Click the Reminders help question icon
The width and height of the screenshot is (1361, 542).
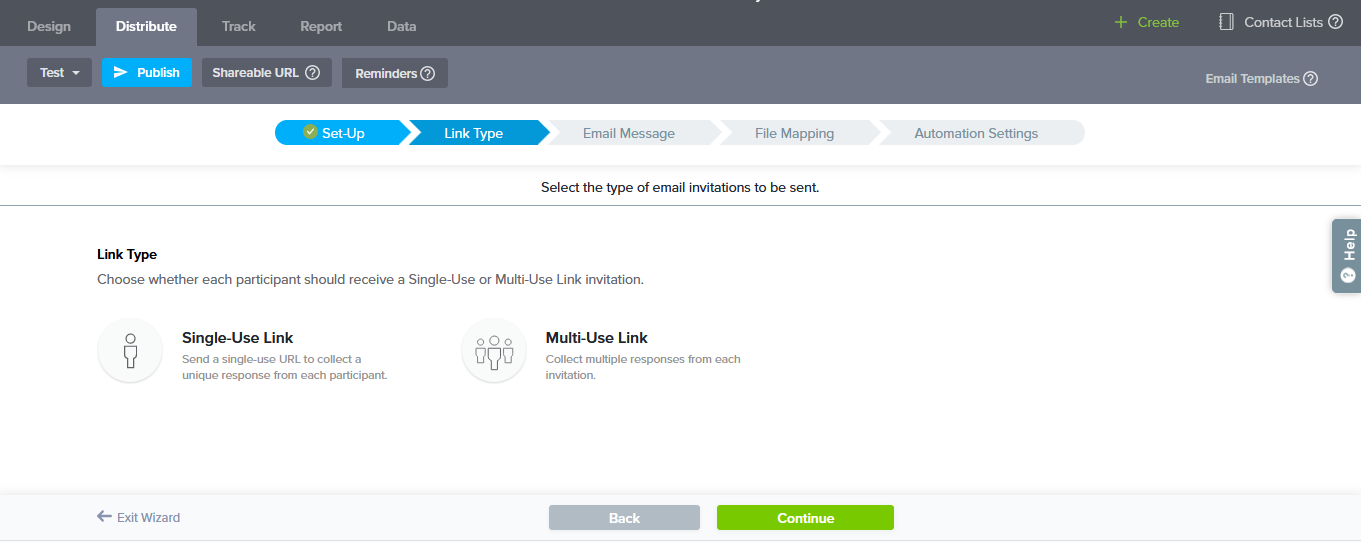[427, 74]
